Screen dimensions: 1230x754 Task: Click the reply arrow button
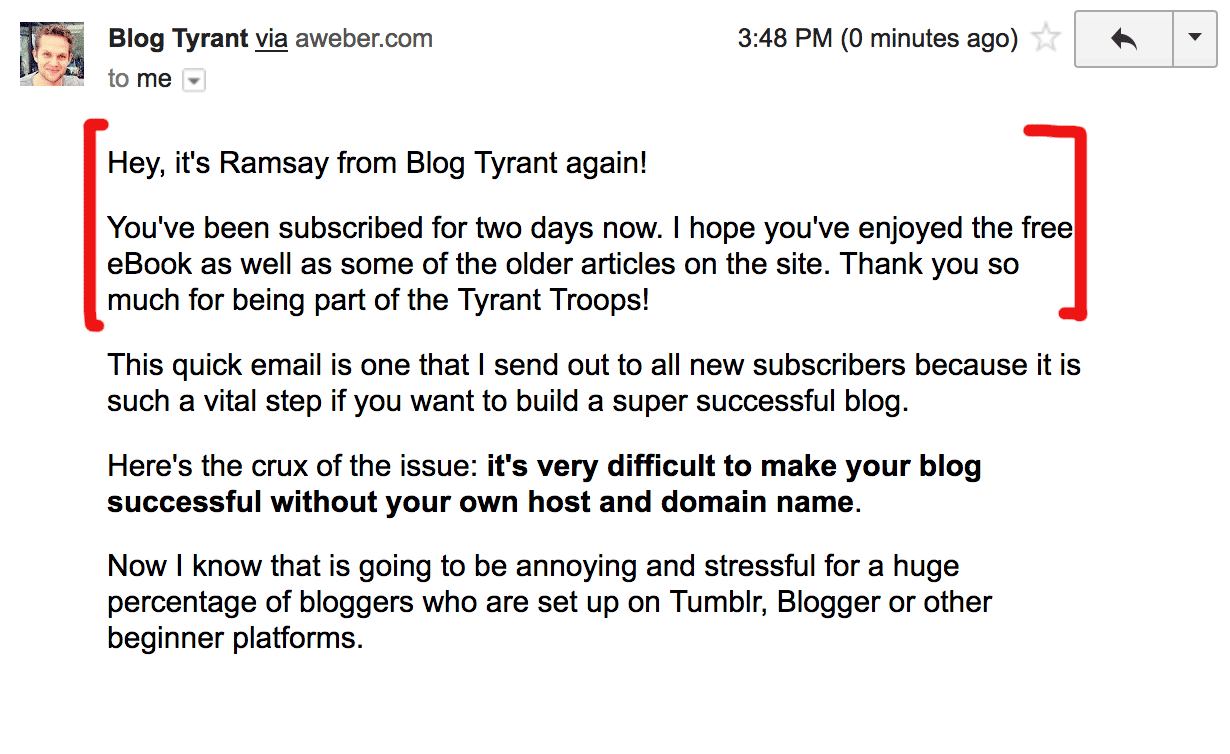(1124, 39)
